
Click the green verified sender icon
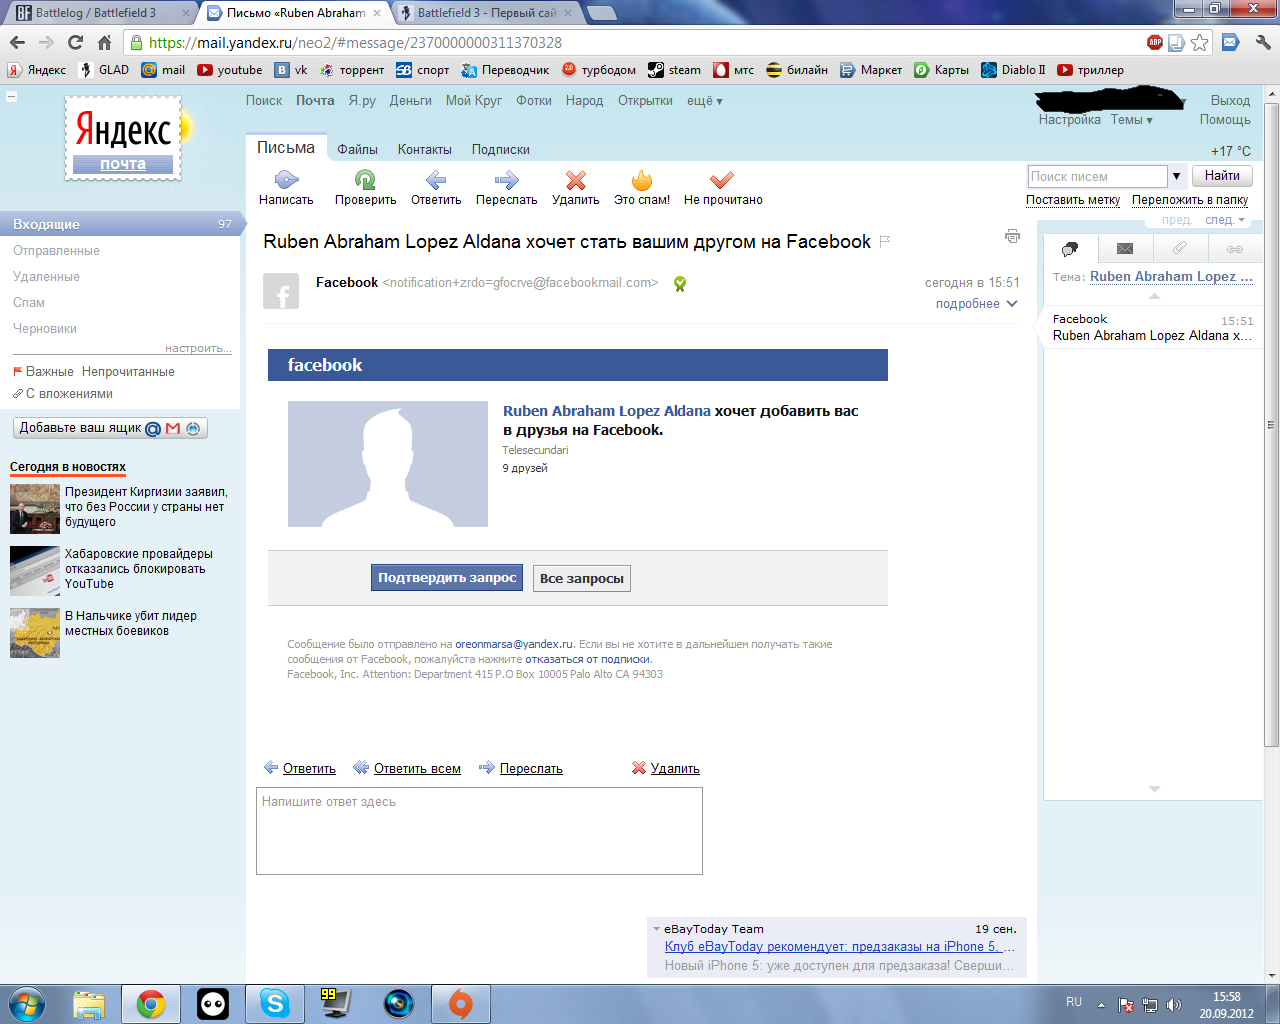click(x=680, y=284)
